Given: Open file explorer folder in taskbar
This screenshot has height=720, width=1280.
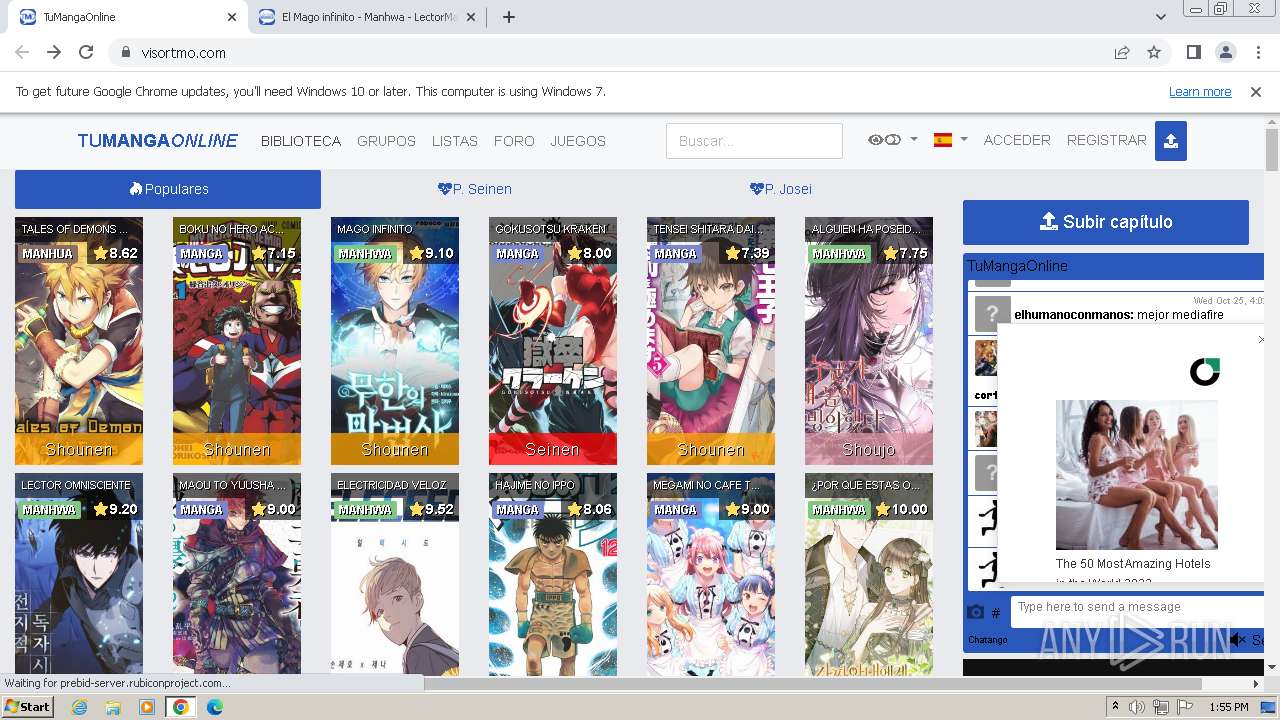Looking at the screenshot, I should tap(113, 707).
